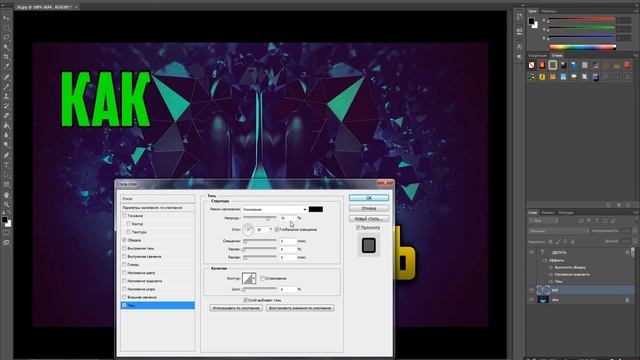Click the lock icon on Фон layer
This screenshot has width=640, height=360.
coord(627,300)
